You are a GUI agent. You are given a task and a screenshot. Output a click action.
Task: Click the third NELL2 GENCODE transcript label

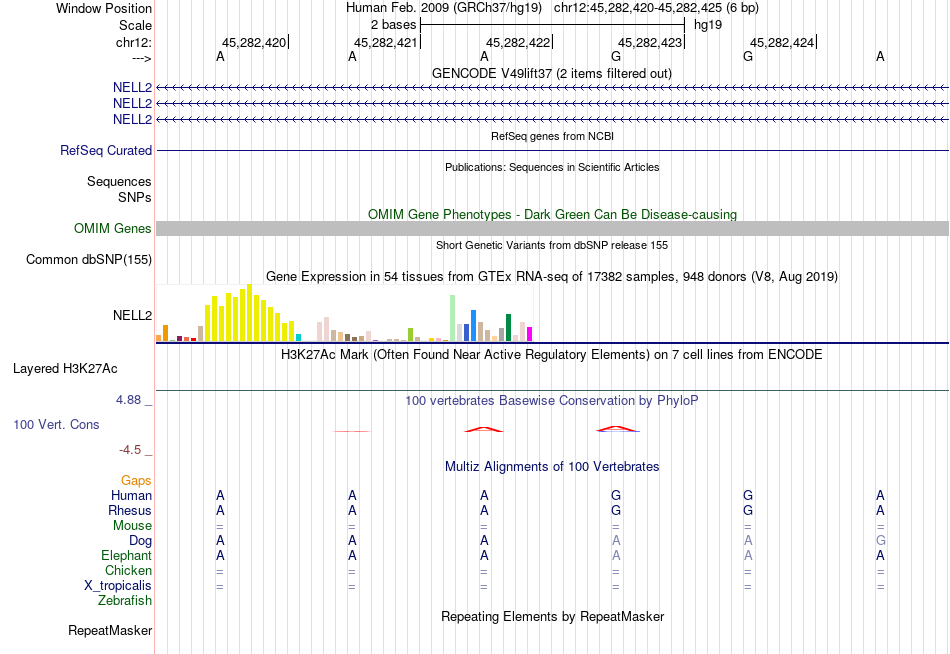132,119
